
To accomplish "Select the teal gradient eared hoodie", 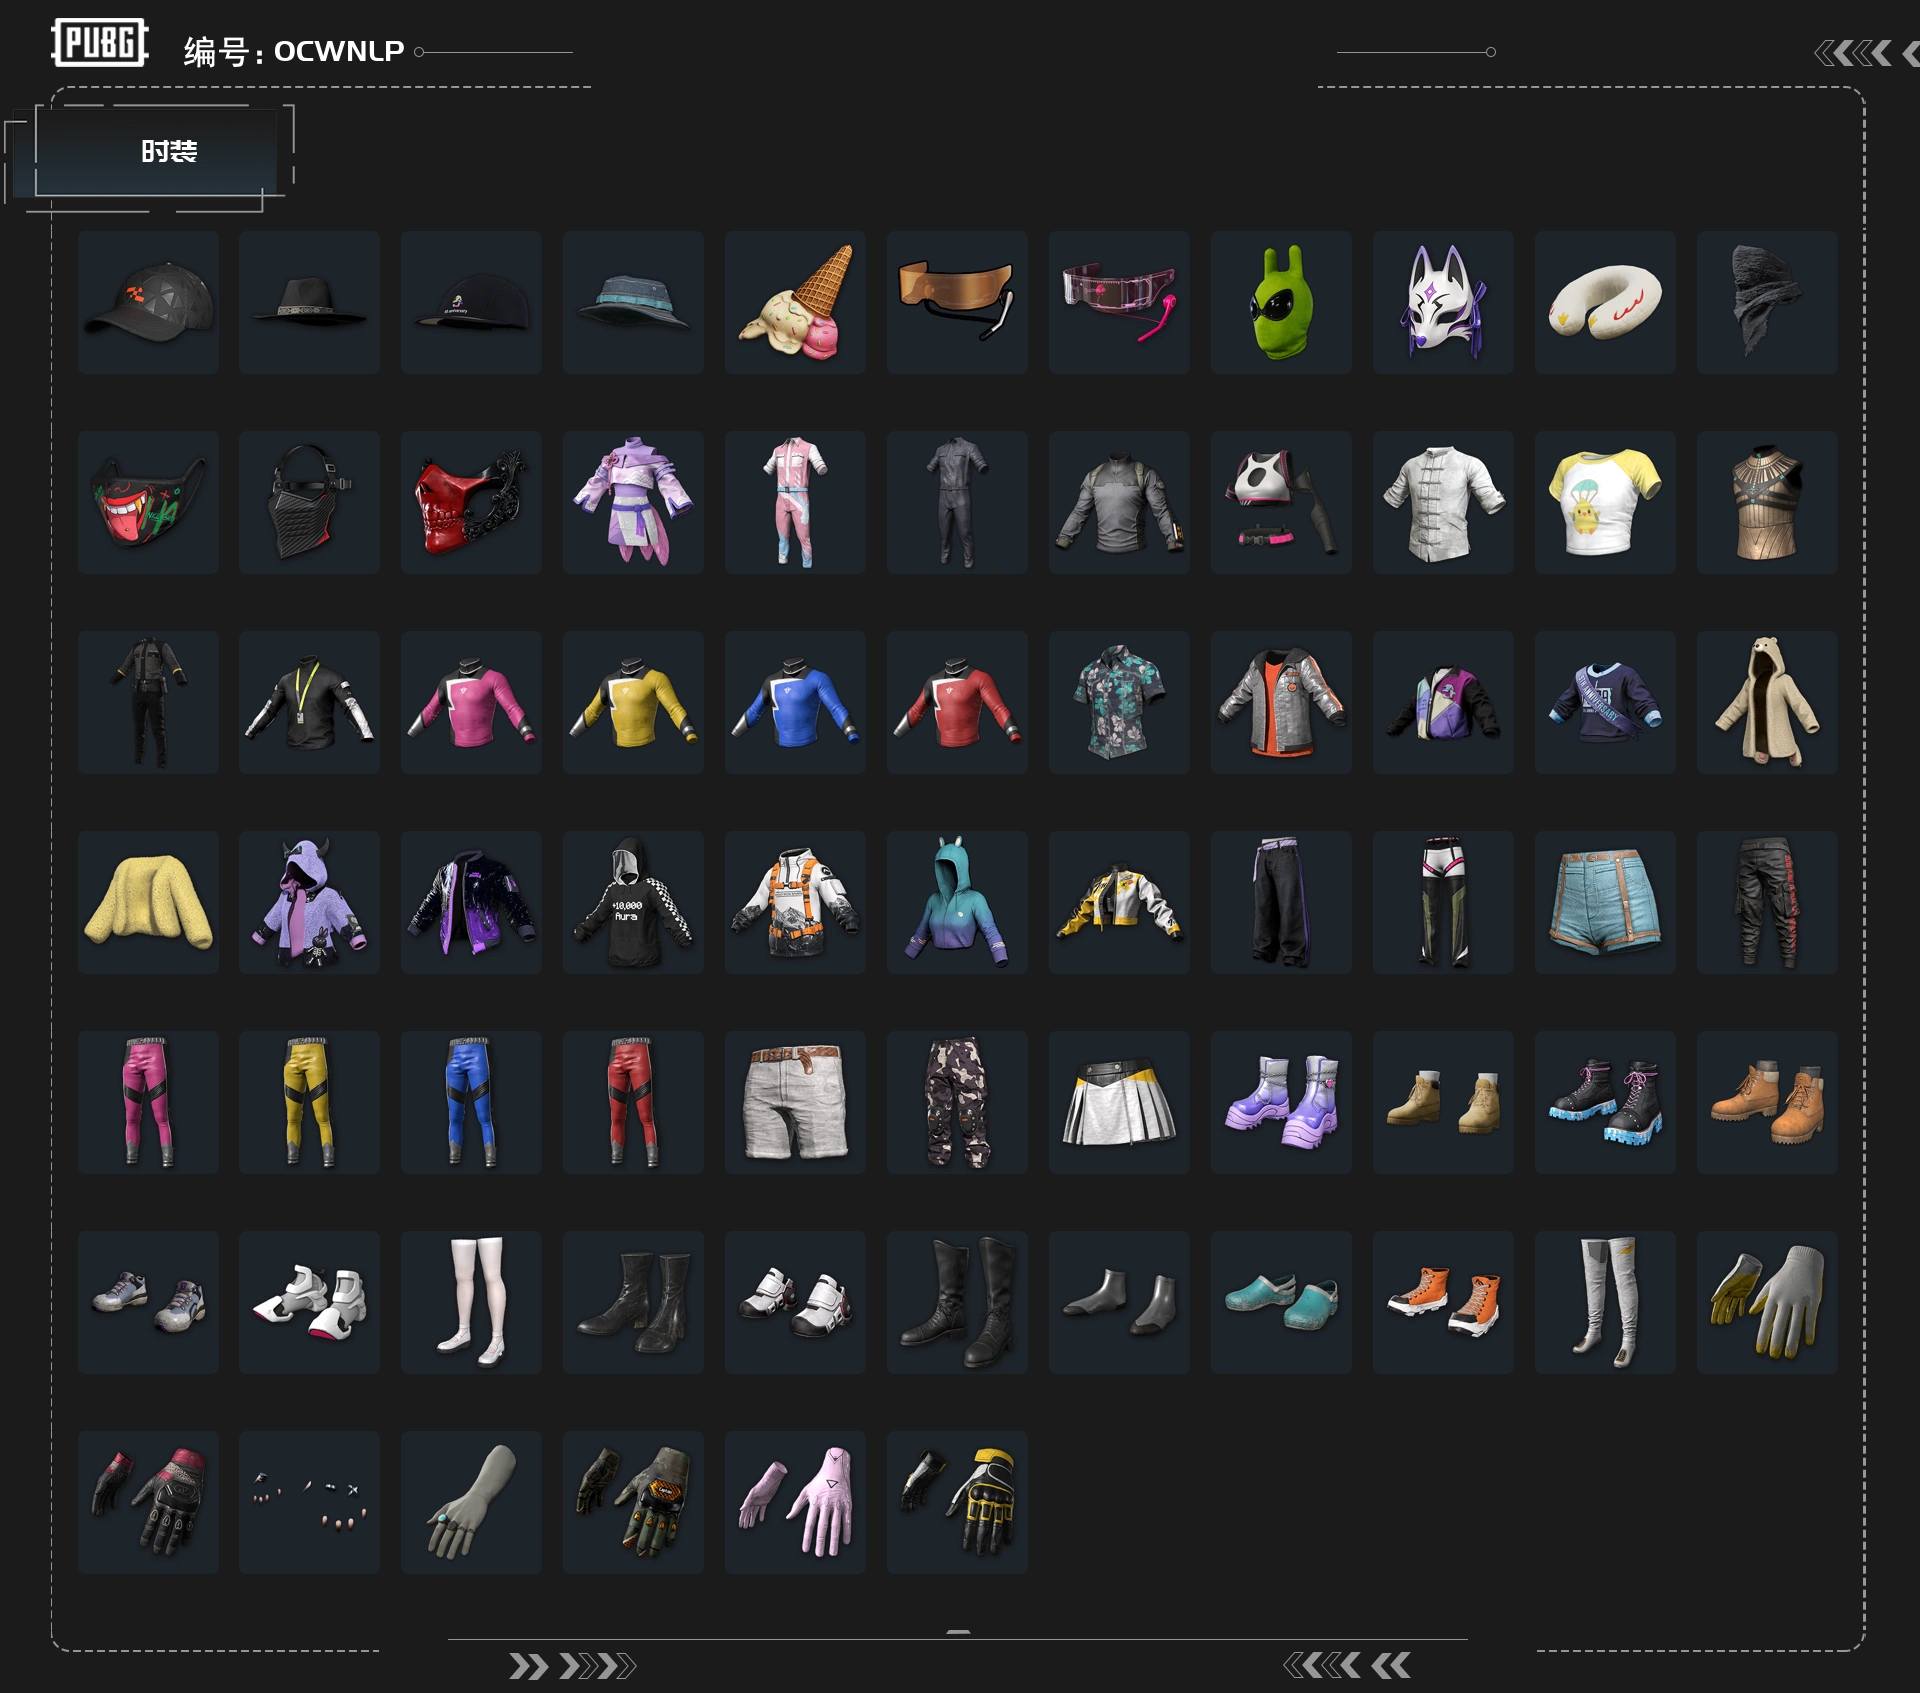I will (x=957, y=902).
